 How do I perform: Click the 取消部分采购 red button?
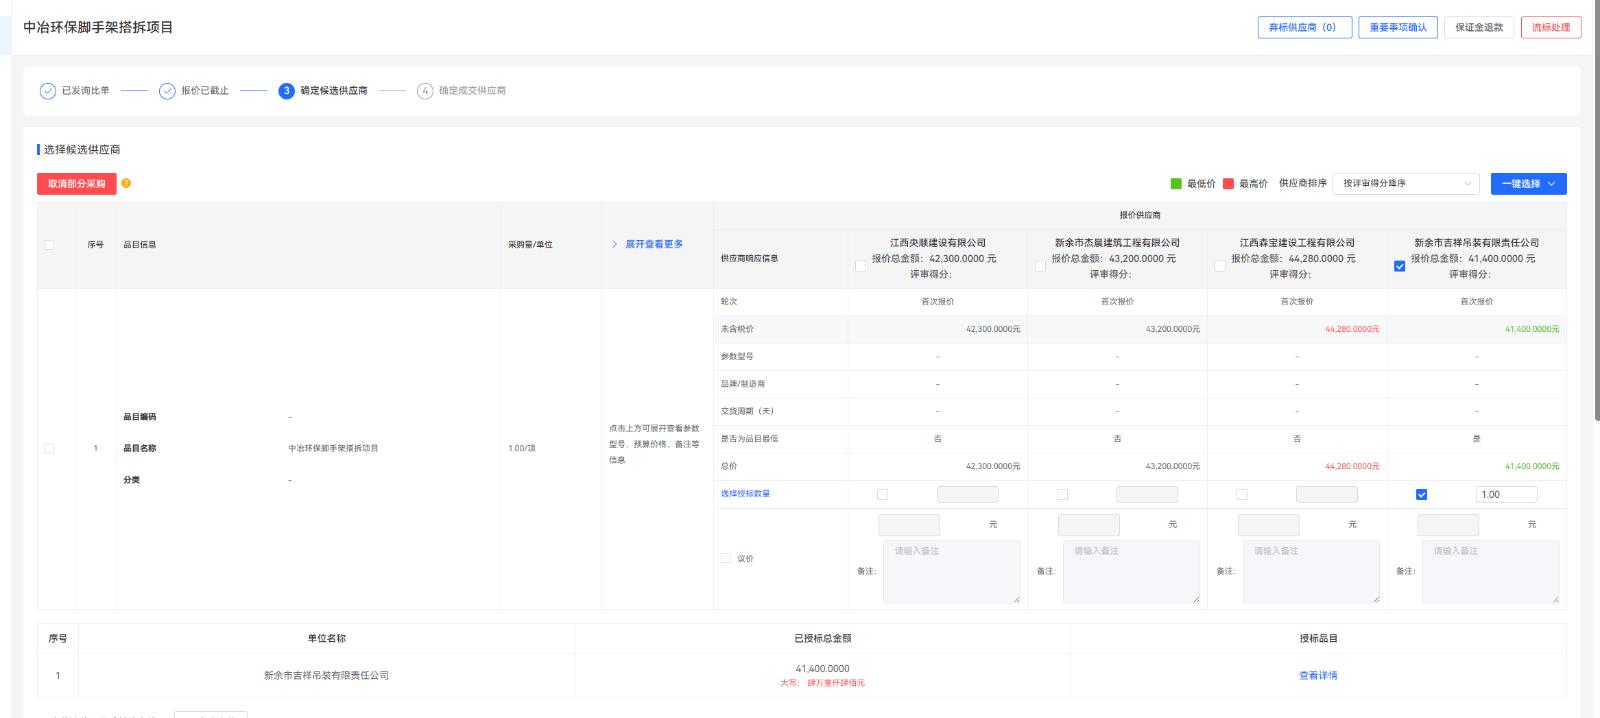[77, 184]
